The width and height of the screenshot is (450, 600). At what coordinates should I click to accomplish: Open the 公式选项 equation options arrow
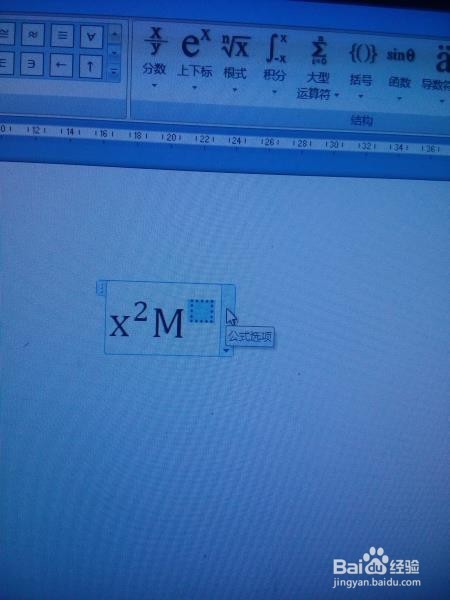point(227,350)
